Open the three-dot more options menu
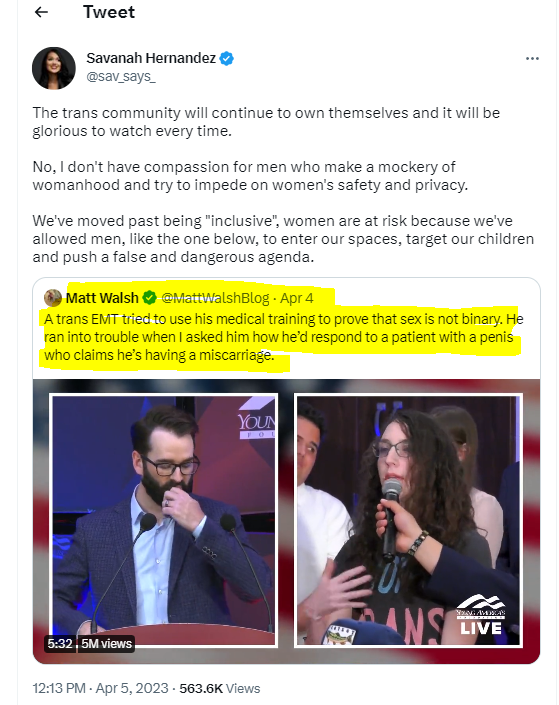This screenshot has width=559, height=705. (532, 58)
